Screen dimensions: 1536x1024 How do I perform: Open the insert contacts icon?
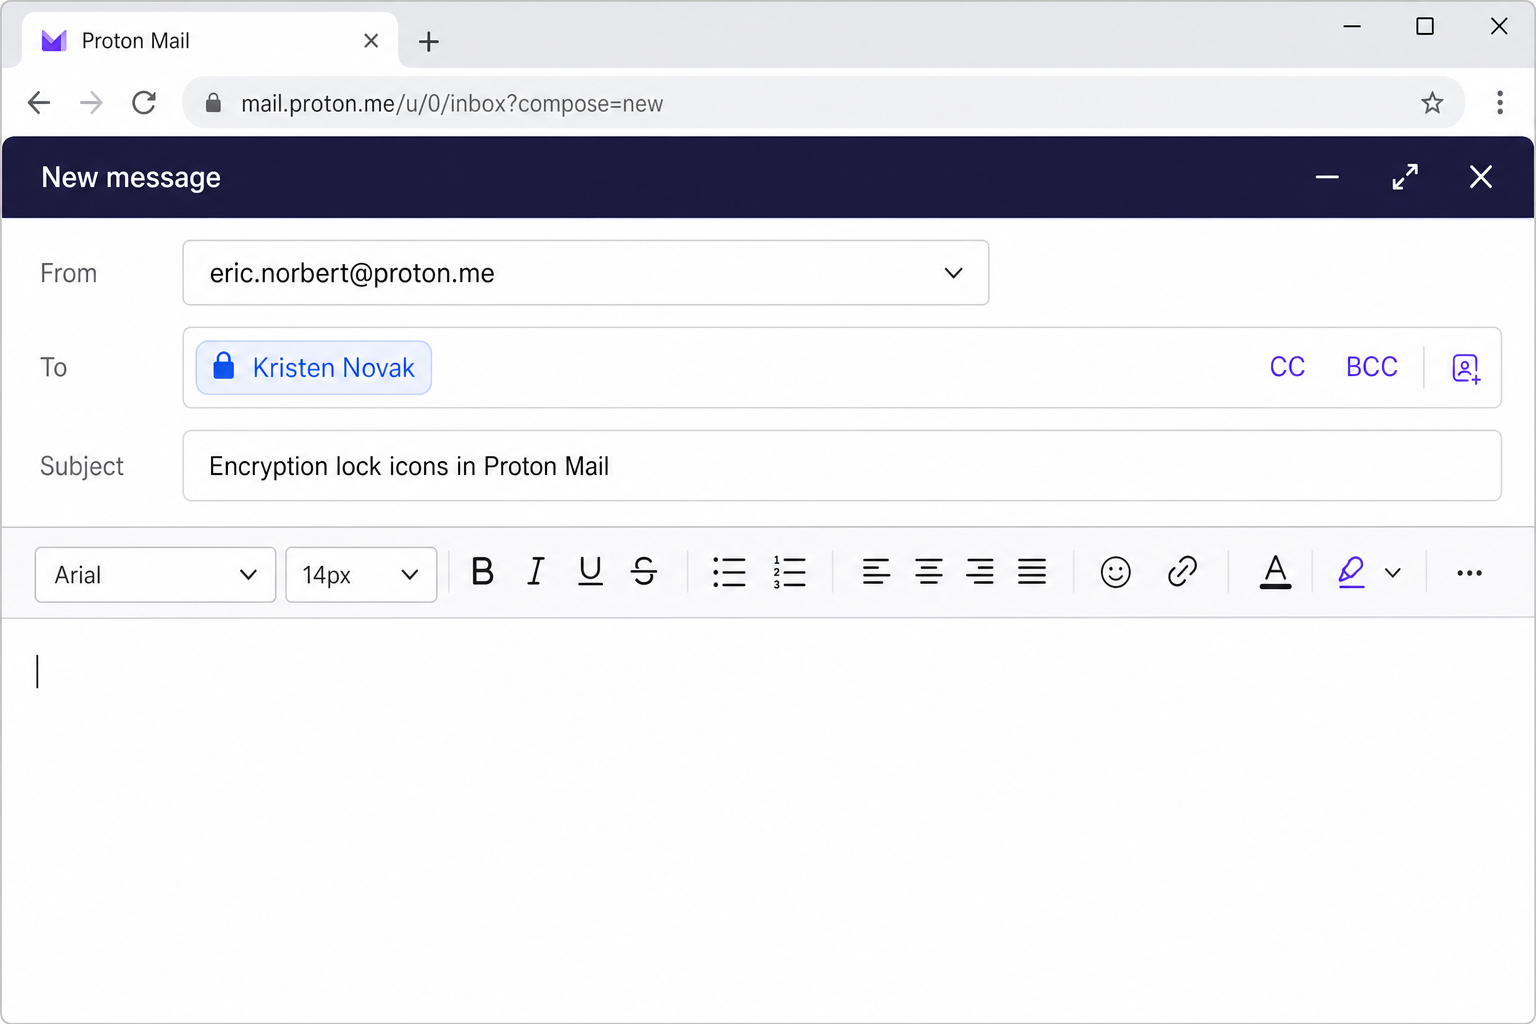point(1466,368)
